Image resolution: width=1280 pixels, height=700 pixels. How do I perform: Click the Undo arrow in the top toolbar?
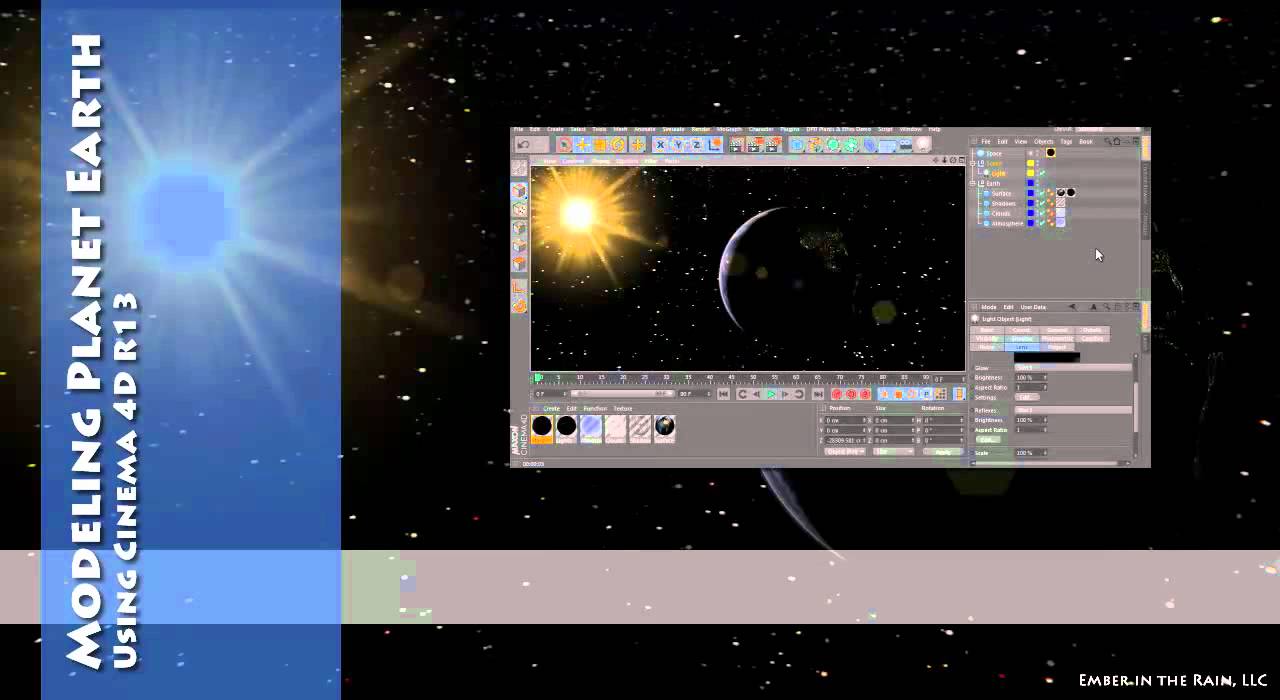tap(523, 144)
